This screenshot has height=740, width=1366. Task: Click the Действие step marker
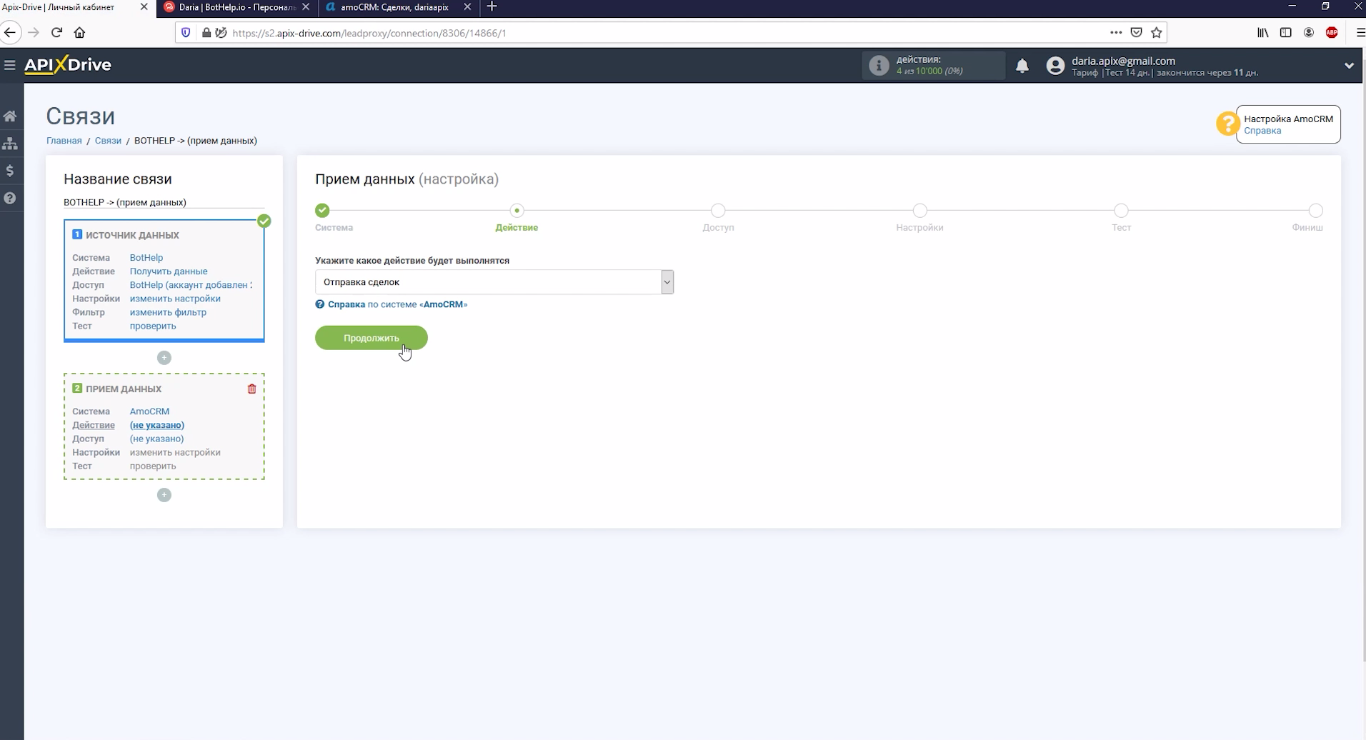pos(516,211)
